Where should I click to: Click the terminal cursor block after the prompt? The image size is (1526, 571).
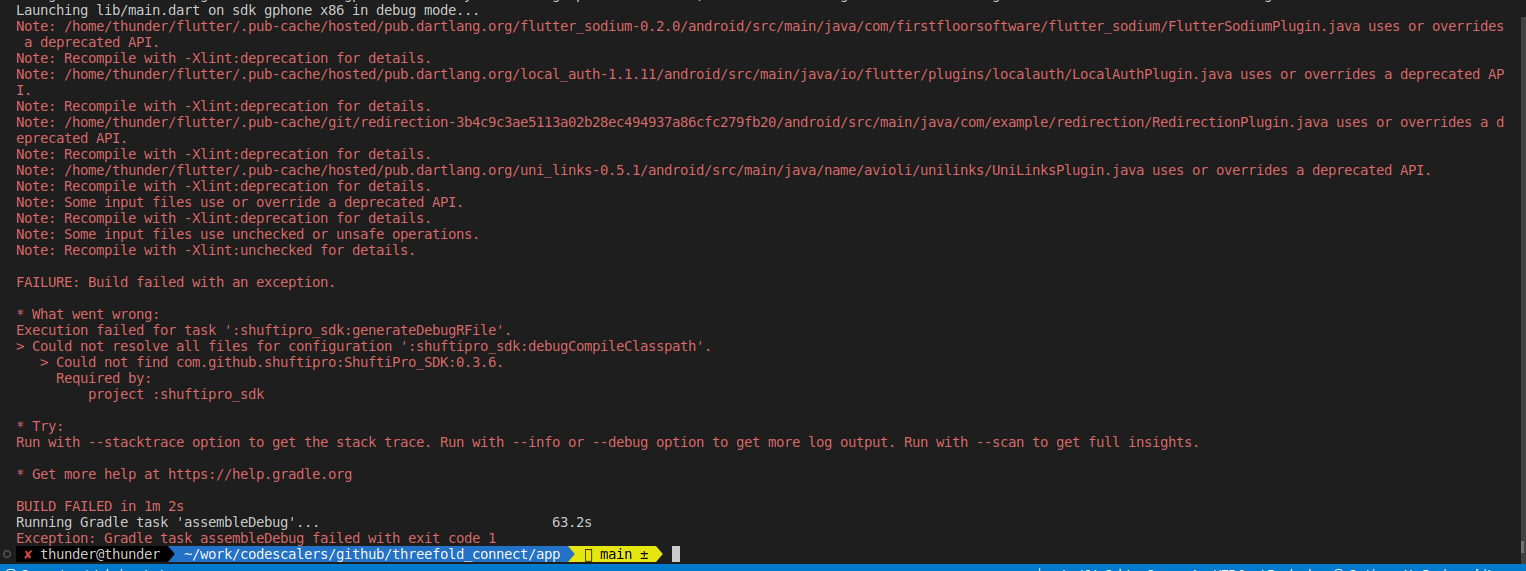(676, 554)
